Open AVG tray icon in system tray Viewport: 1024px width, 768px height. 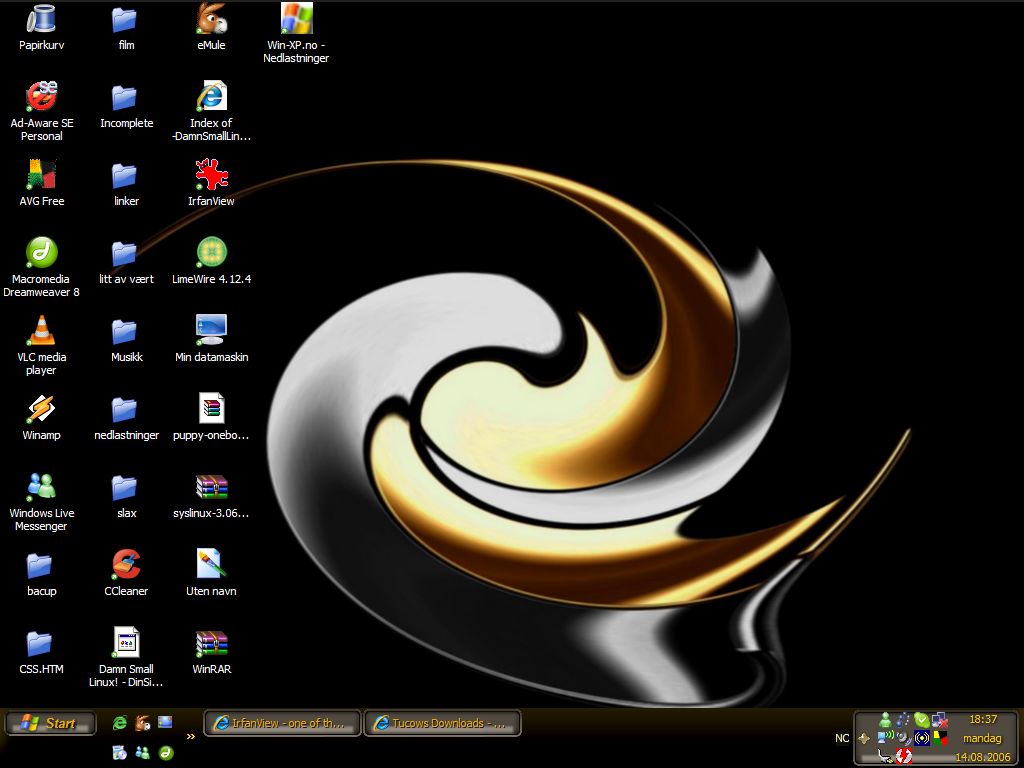click(x=940, y=738)
